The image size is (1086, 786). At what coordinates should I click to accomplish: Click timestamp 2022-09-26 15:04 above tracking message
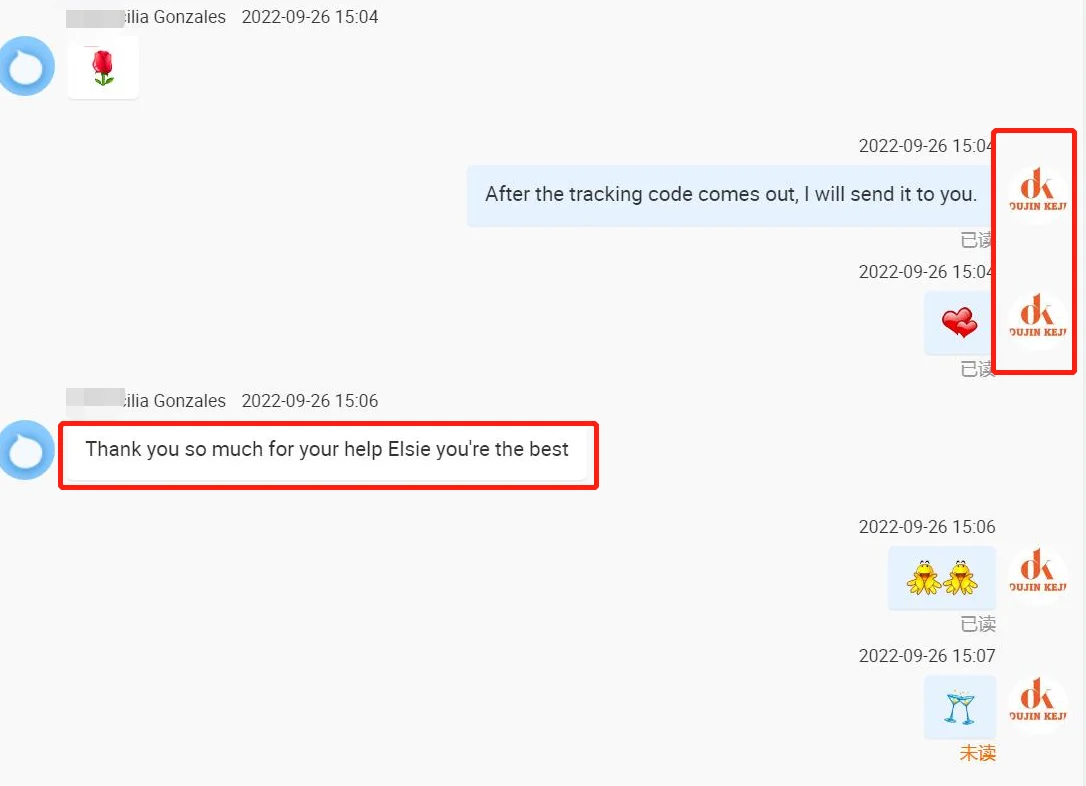[x=927, y=146]
